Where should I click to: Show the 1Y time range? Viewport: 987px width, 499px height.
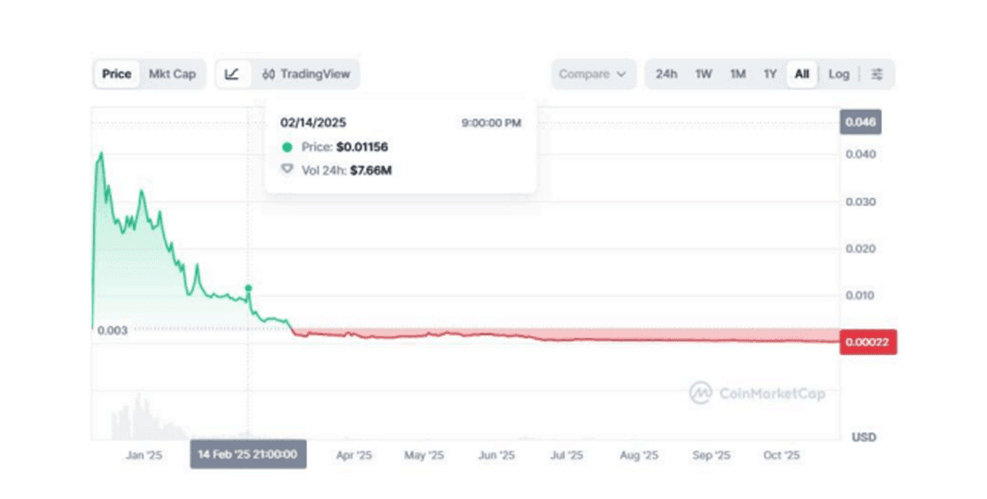click(x=770, y=74)
